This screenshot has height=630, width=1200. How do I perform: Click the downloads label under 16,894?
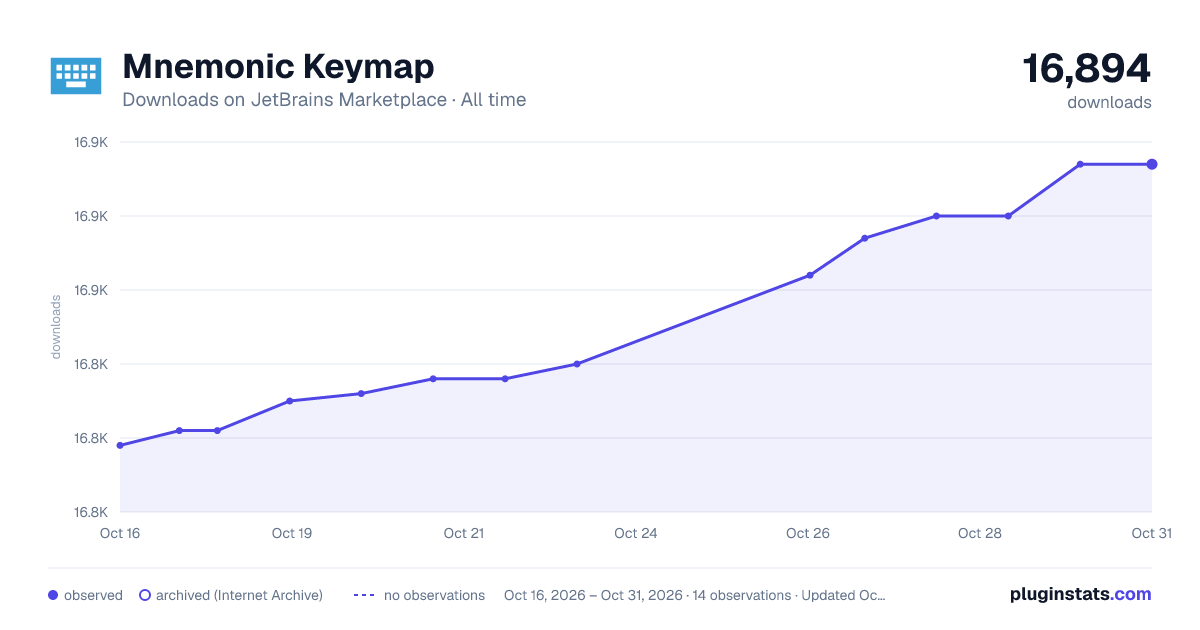click(1109, 102)
